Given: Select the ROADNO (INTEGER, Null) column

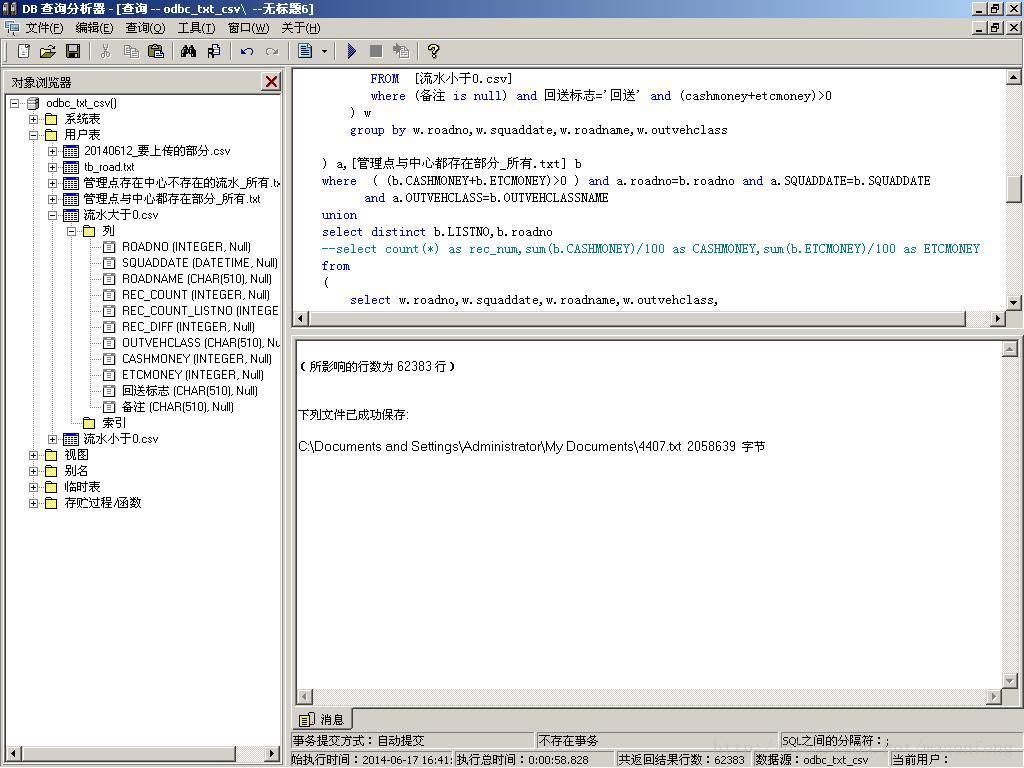Looking at the screenshot, I should point(186,247).
